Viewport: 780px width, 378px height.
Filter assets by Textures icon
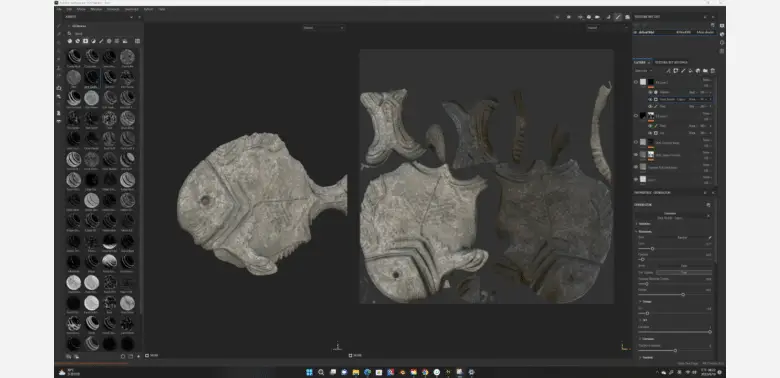point(116,41)
